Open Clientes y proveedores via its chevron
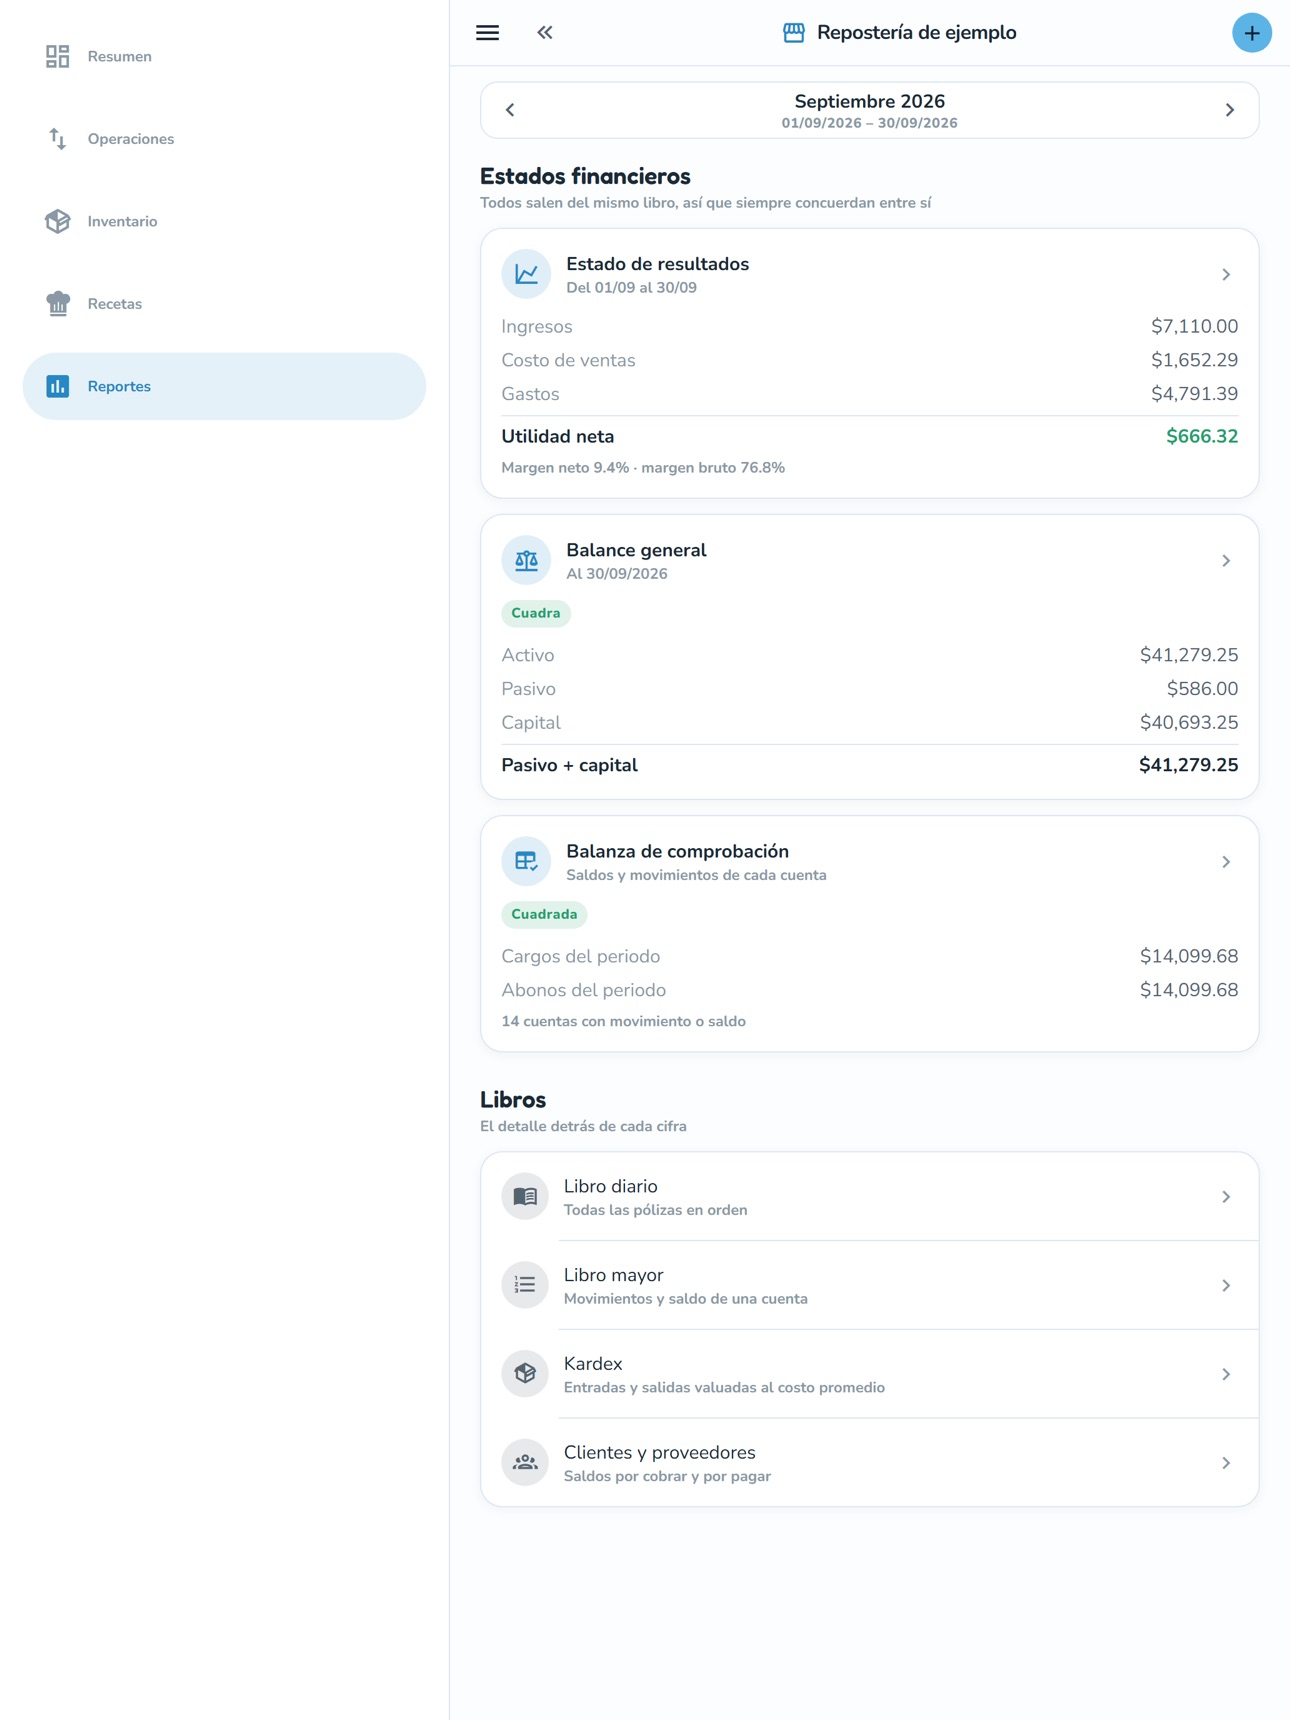 (x=1226, y=1463)
